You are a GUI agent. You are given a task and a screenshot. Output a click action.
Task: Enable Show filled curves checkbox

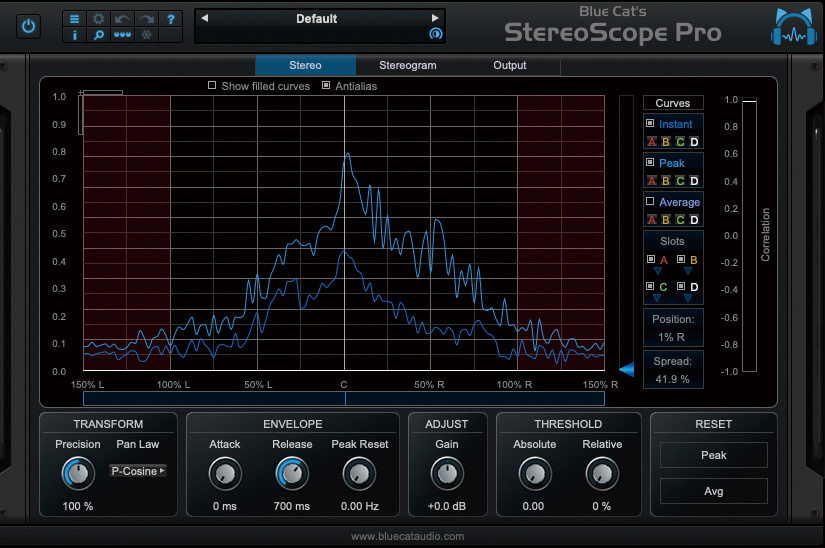tap(212, 85)
